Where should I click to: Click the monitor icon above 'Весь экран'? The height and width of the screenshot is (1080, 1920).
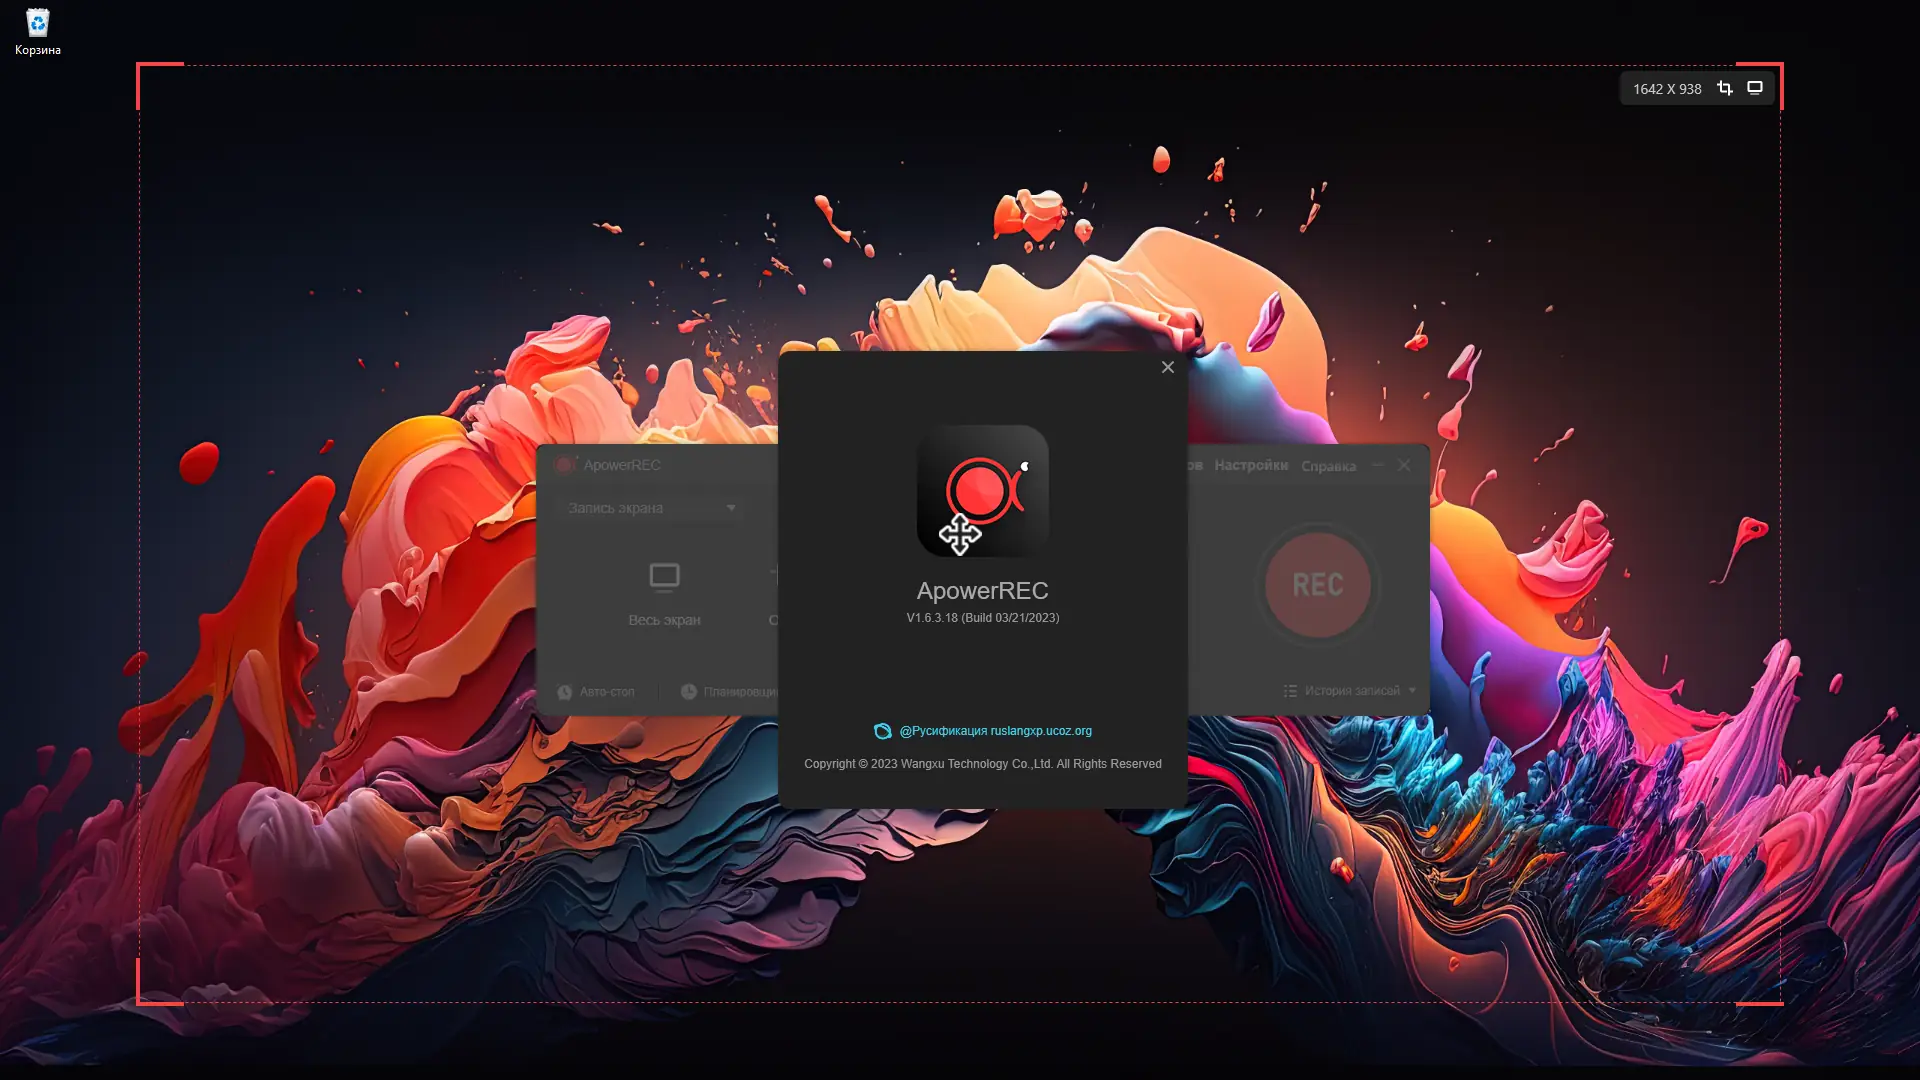click(663, 578)
